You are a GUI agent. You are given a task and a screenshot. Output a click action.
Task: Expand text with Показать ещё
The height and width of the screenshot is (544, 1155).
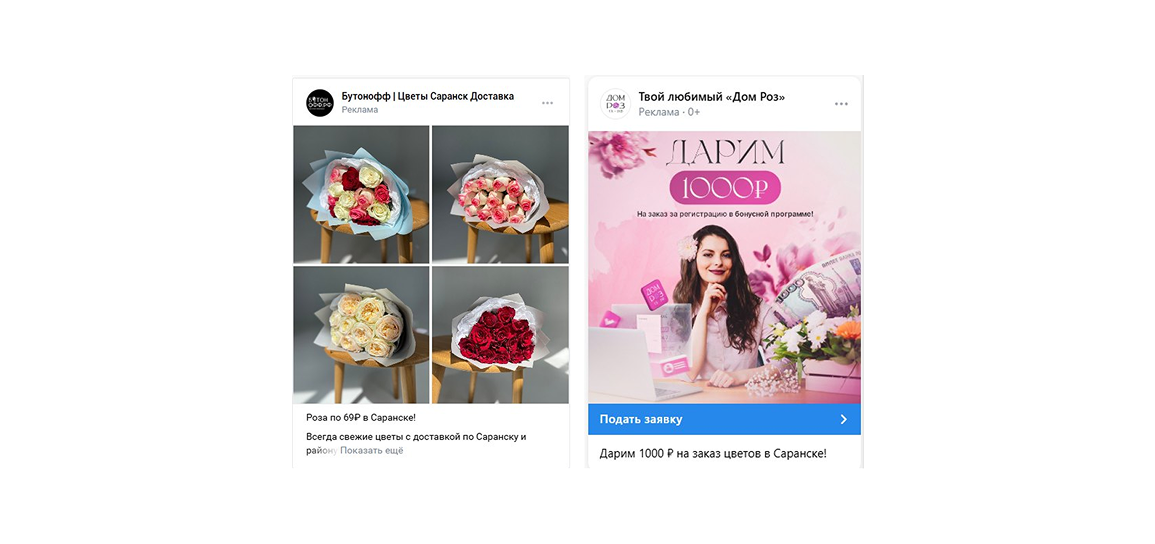[371, 451]
